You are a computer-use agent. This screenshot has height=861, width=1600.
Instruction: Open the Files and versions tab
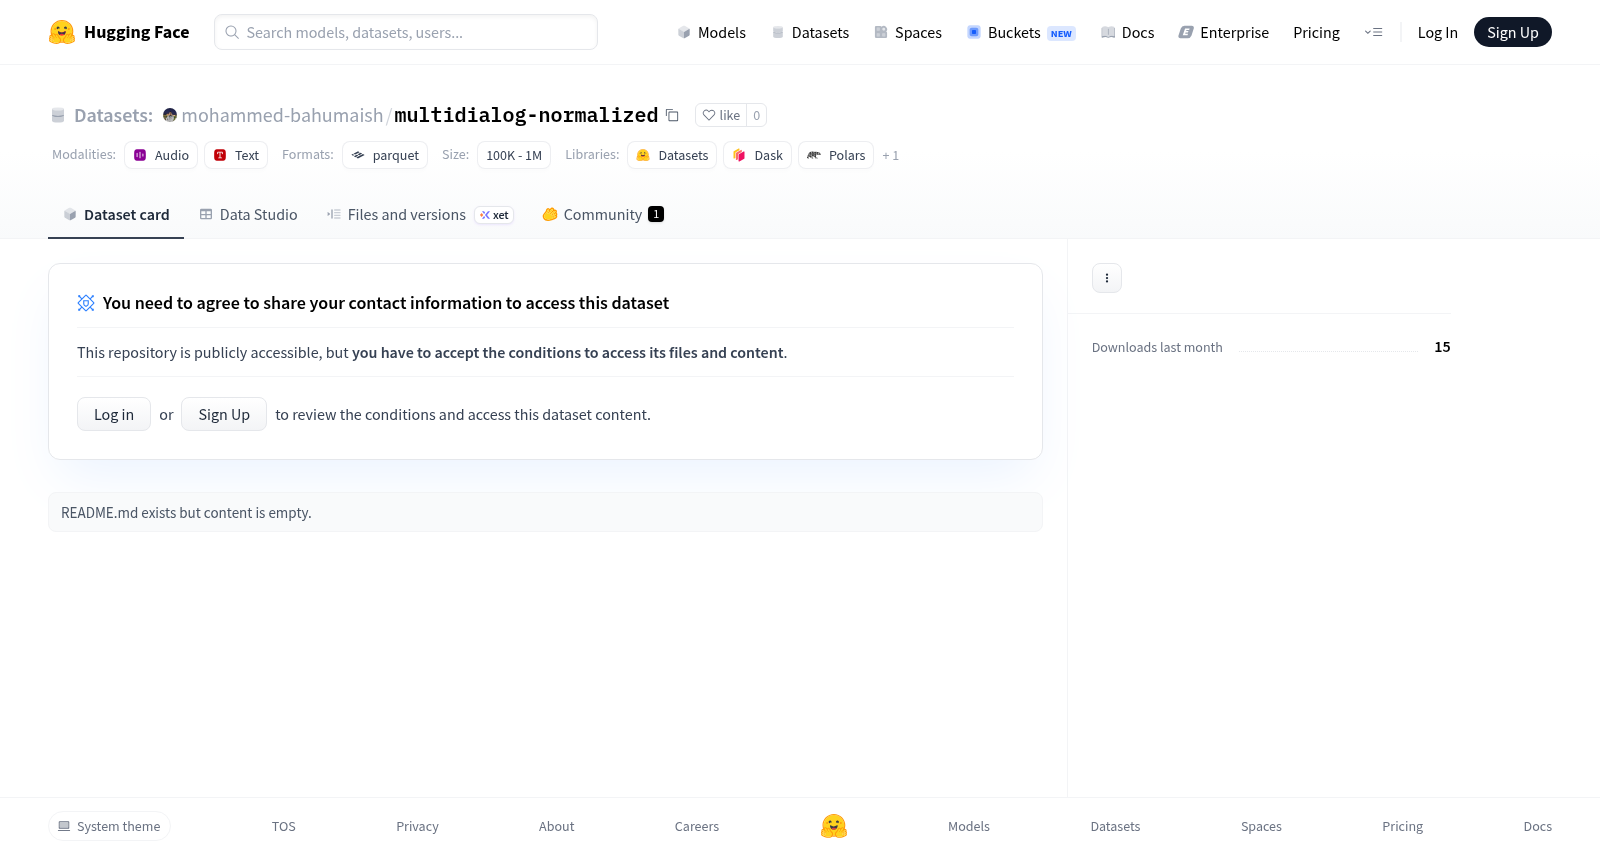(420, 215)
